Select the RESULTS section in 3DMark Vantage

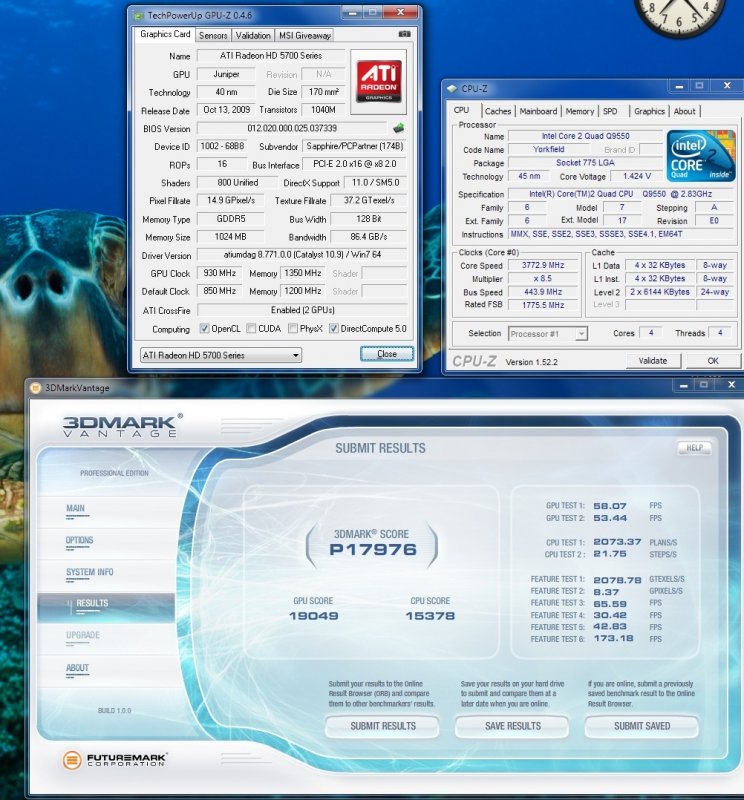[106, 607]
